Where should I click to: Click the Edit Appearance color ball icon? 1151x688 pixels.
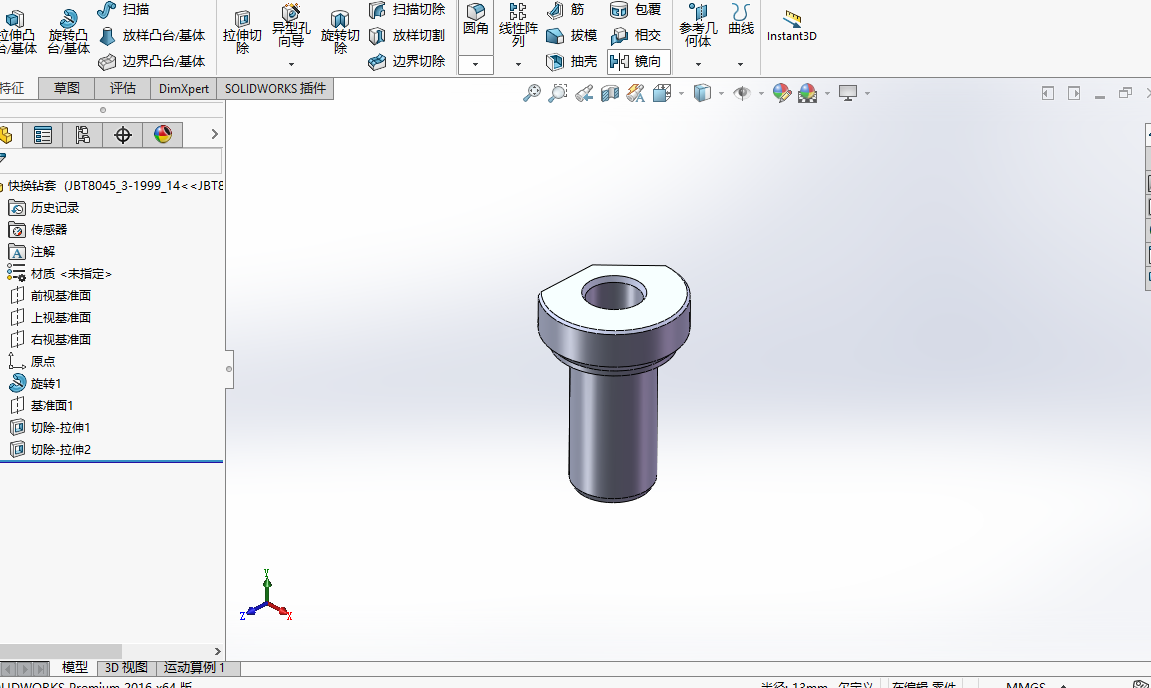782,93
